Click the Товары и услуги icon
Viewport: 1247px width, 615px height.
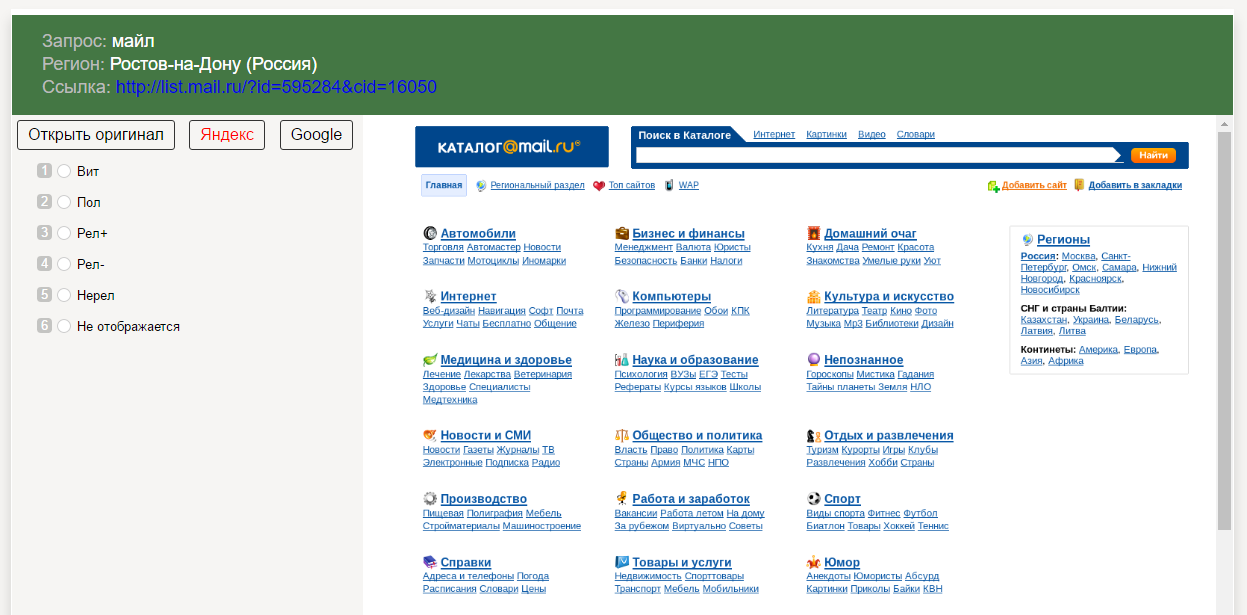[622, 563]
